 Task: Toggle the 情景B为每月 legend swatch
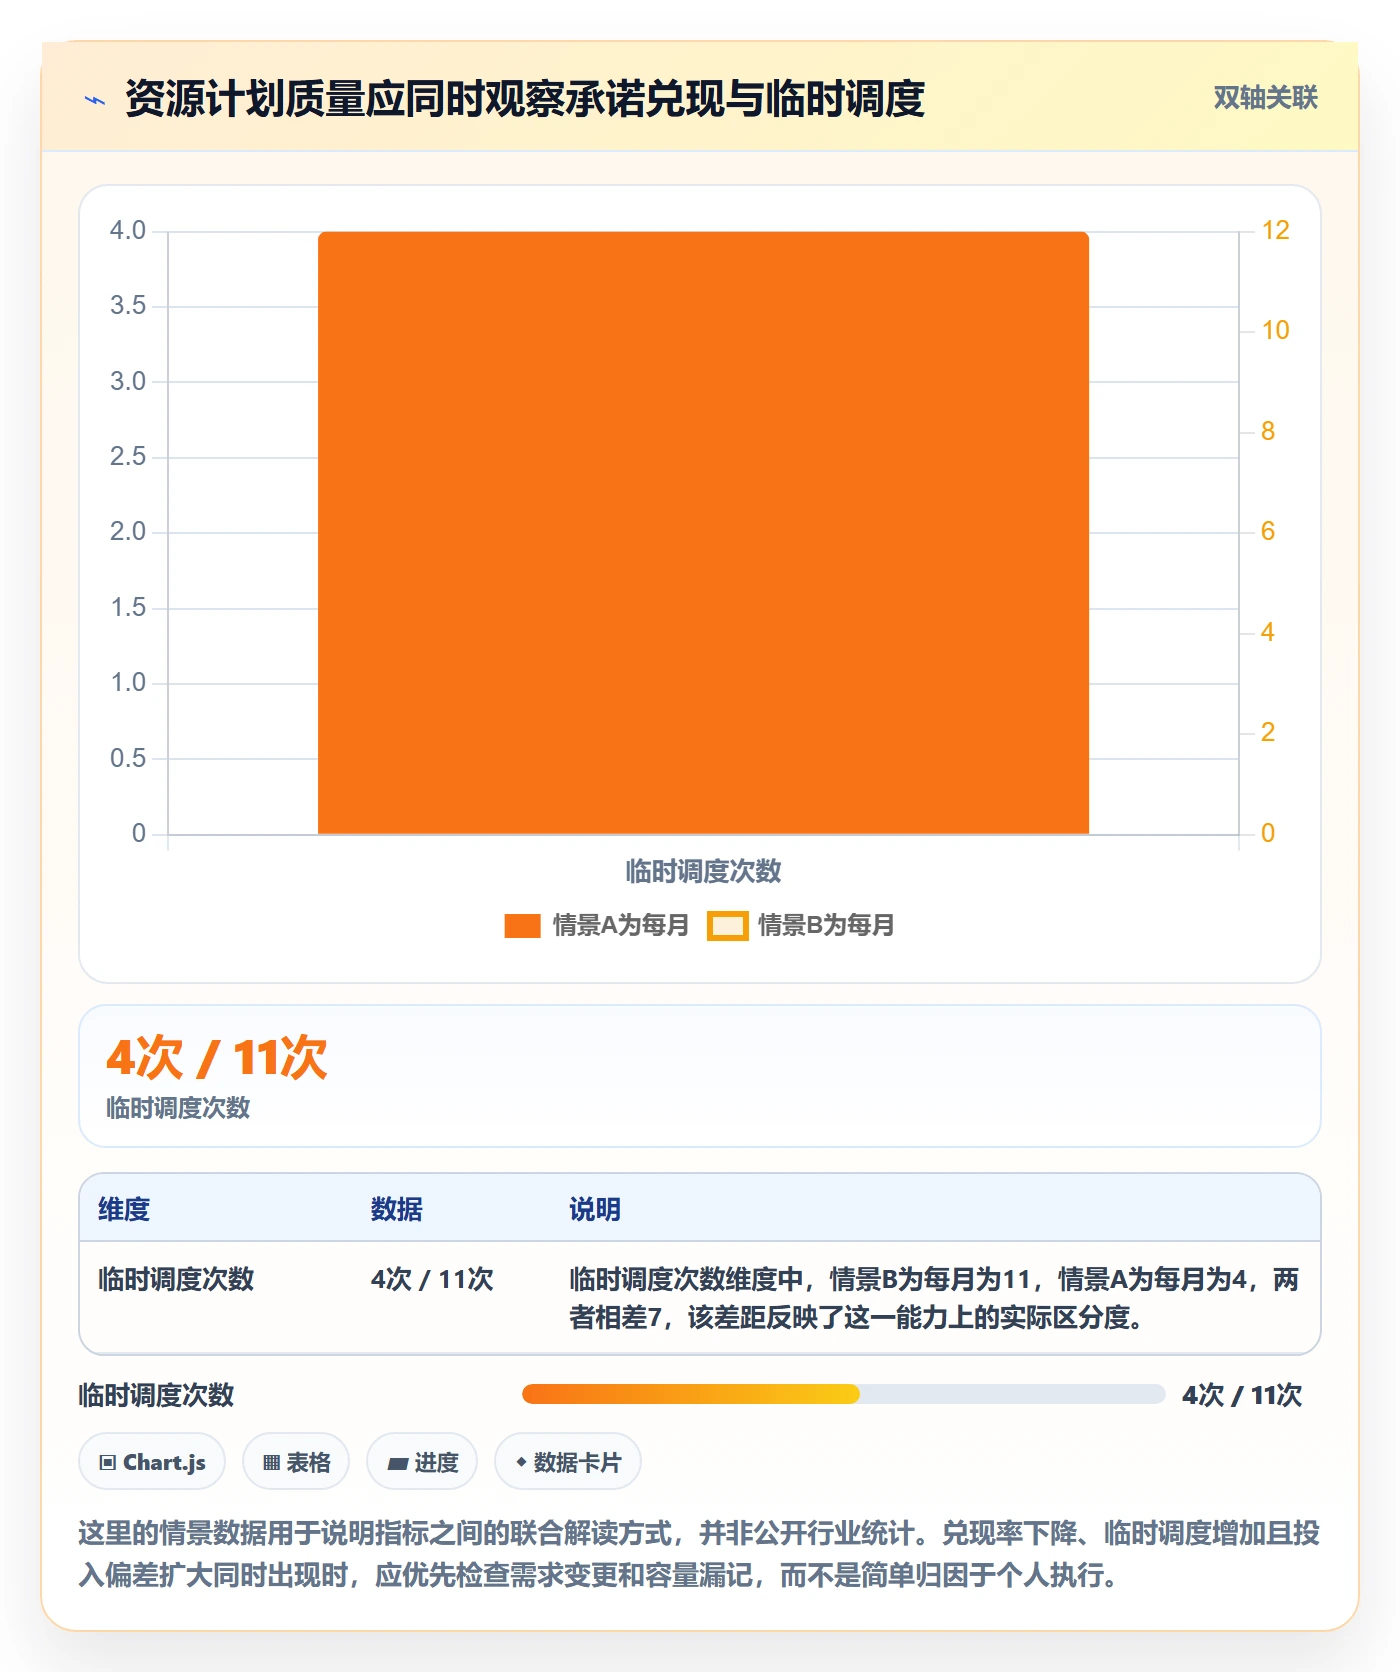(x=727, y=926)
